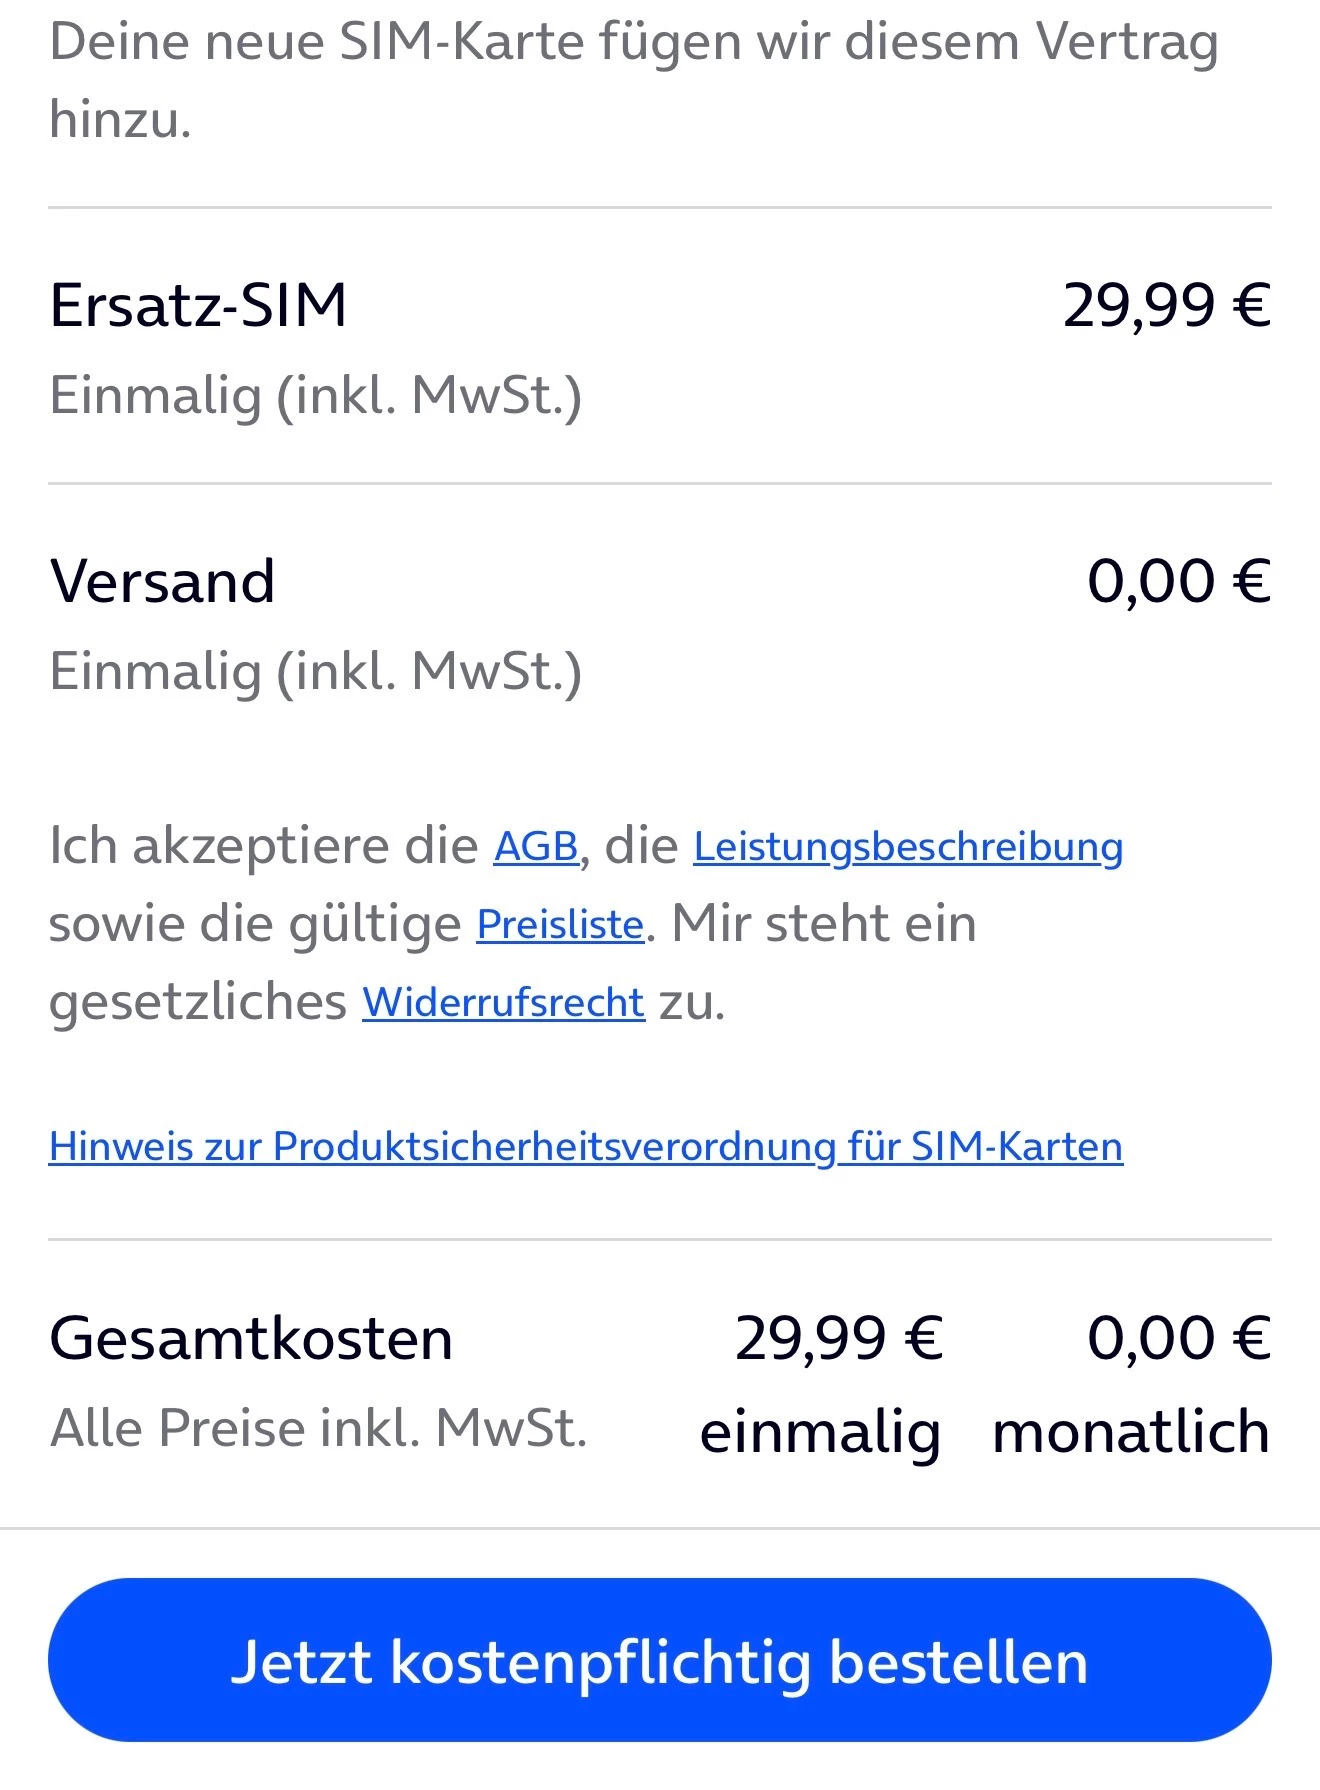1320x1790 pixels.
Task: Click Einmalig (inkl. MwSt.) under Versand
Action: pos(315,671)
